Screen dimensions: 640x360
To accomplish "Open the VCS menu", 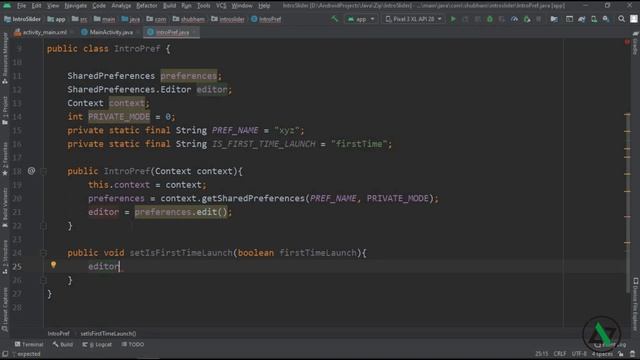I will (x=221, y=6).
